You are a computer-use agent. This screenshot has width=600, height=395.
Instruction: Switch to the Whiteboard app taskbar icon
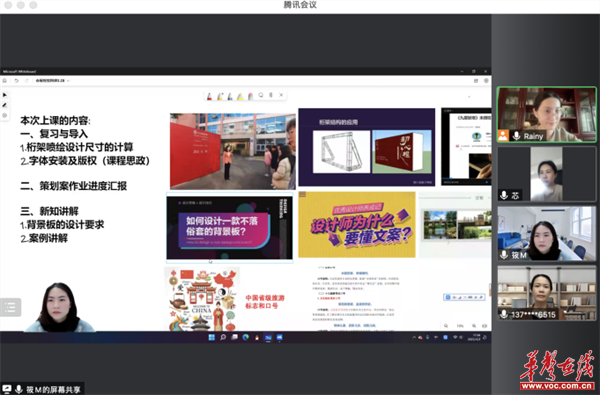pyautogui.click(x=268, y=337)
